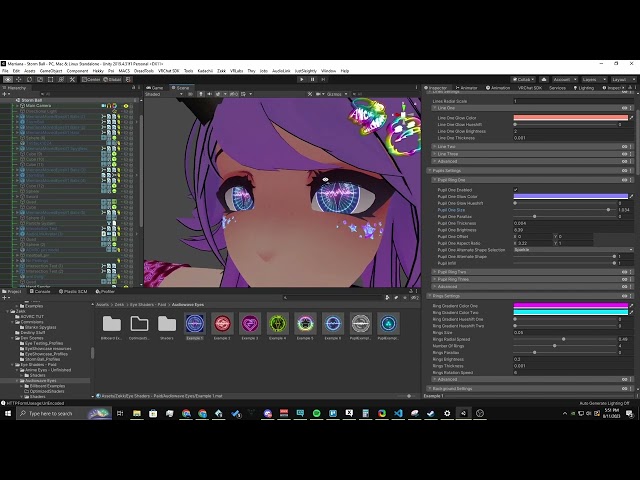
Task: Select the Example 5 material thumbnail
Action: tap(305, 324)
